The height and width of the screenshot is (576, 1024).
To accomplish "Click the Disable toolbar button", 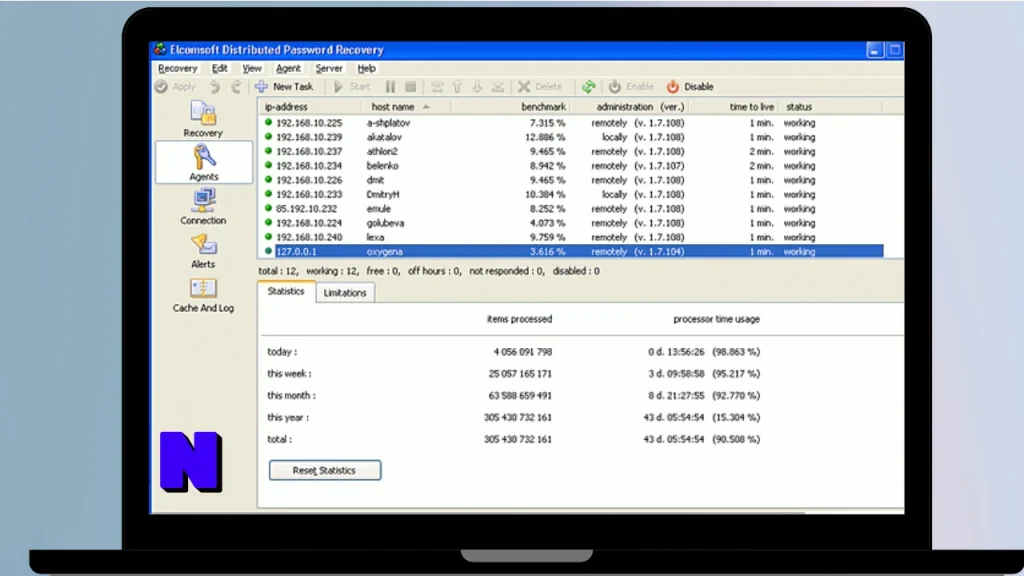I will click(x=690, y=86).
